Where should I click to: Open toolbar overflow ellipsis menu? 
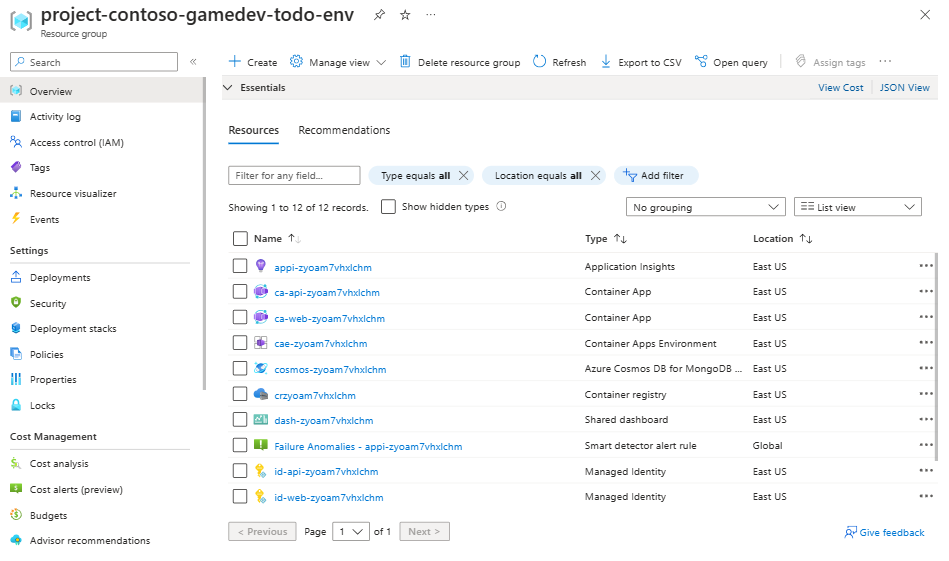[x=885, y=61]
